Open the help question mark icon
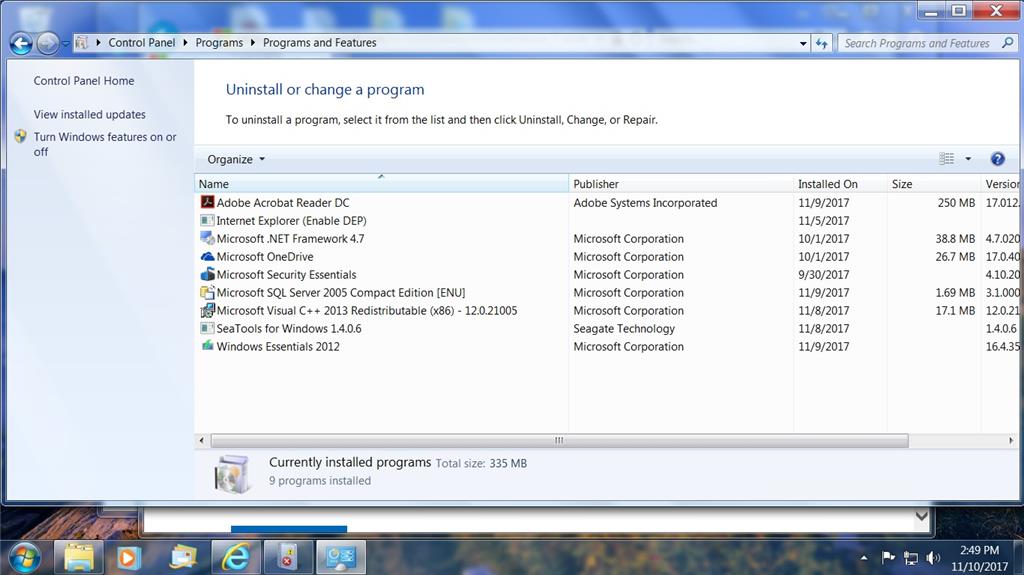The image size is (1024, 575). (997, 159)
